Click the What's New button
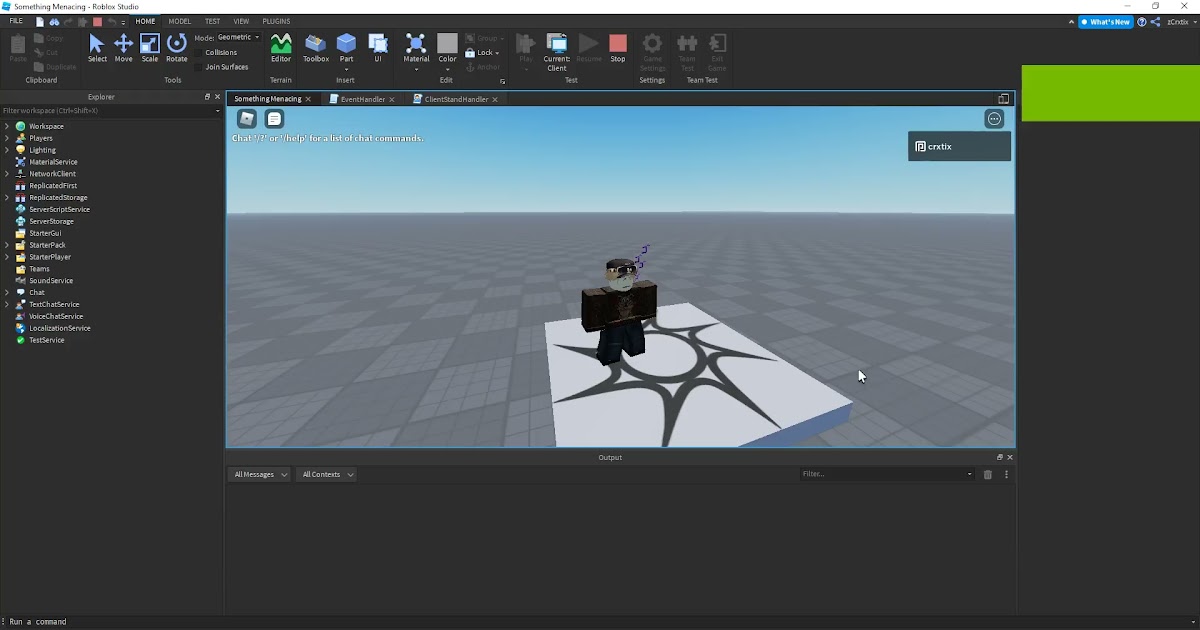This screenshot has height=630, width=1200. click(x=1106, y=22)
